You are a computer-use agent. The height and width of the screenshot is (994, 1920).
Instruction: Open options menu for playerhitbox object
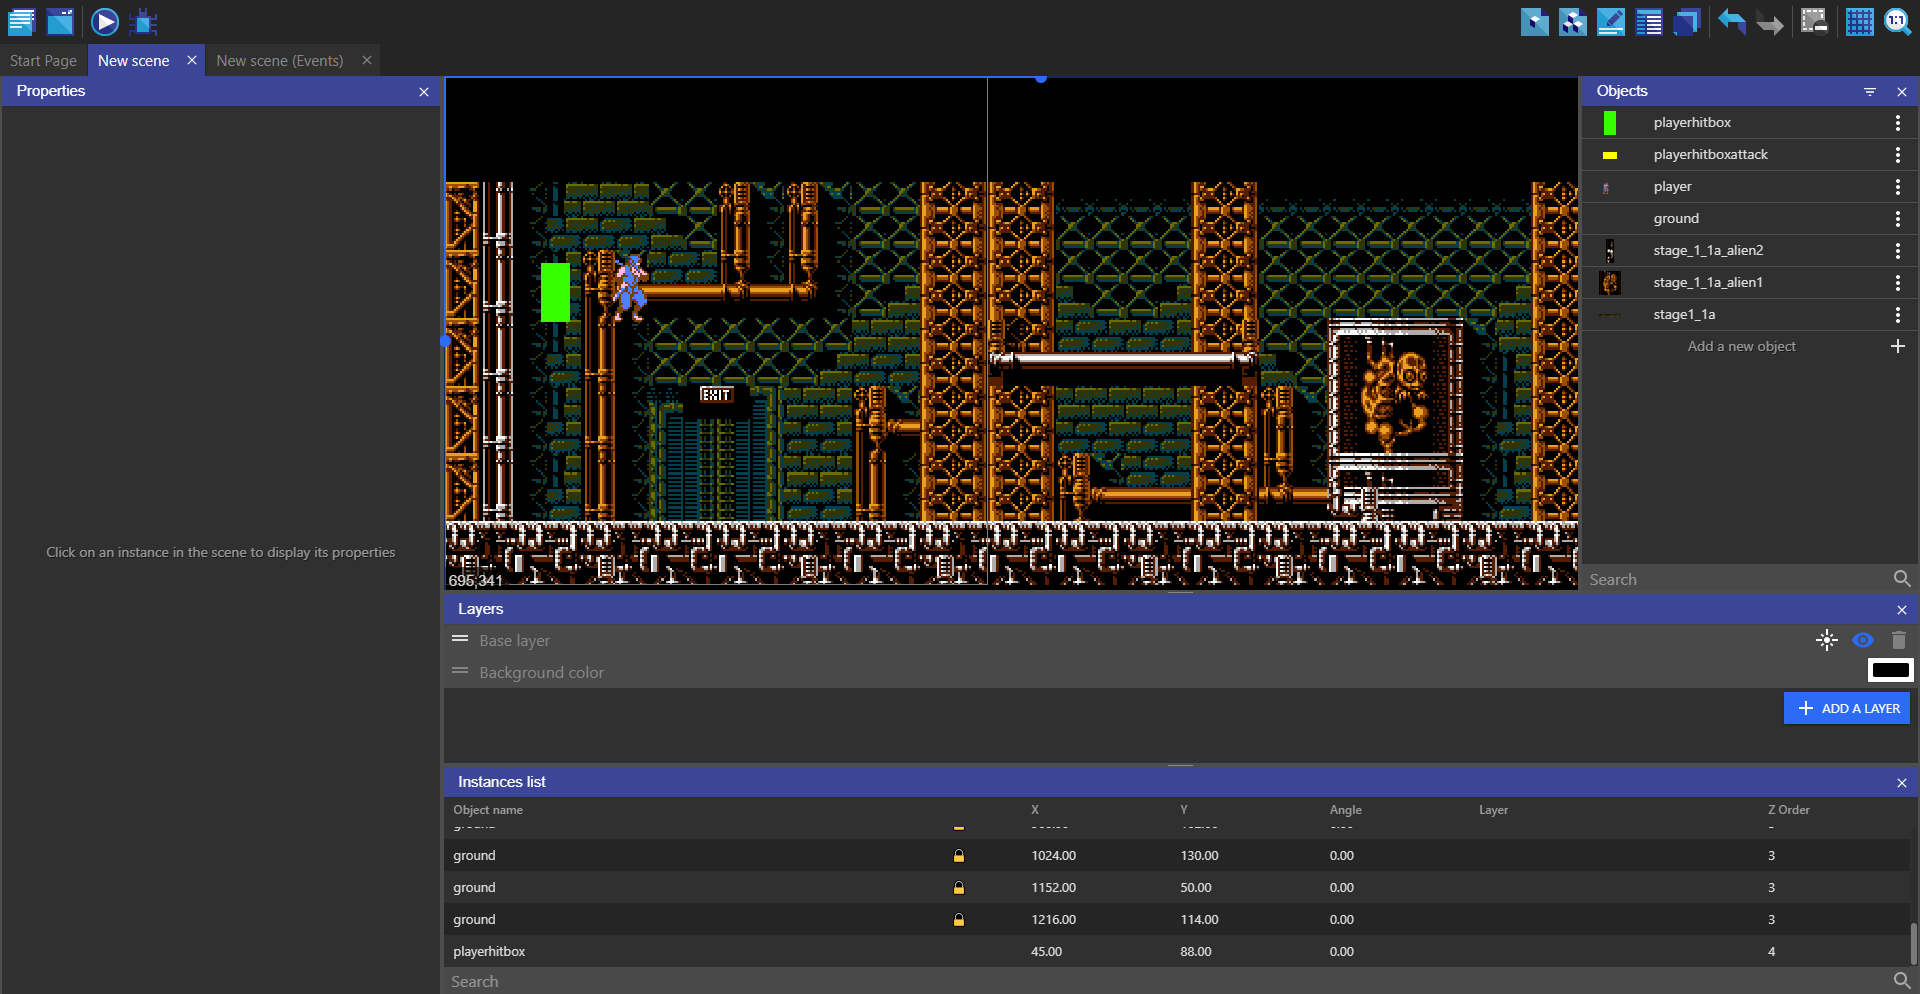[1897, 123]
